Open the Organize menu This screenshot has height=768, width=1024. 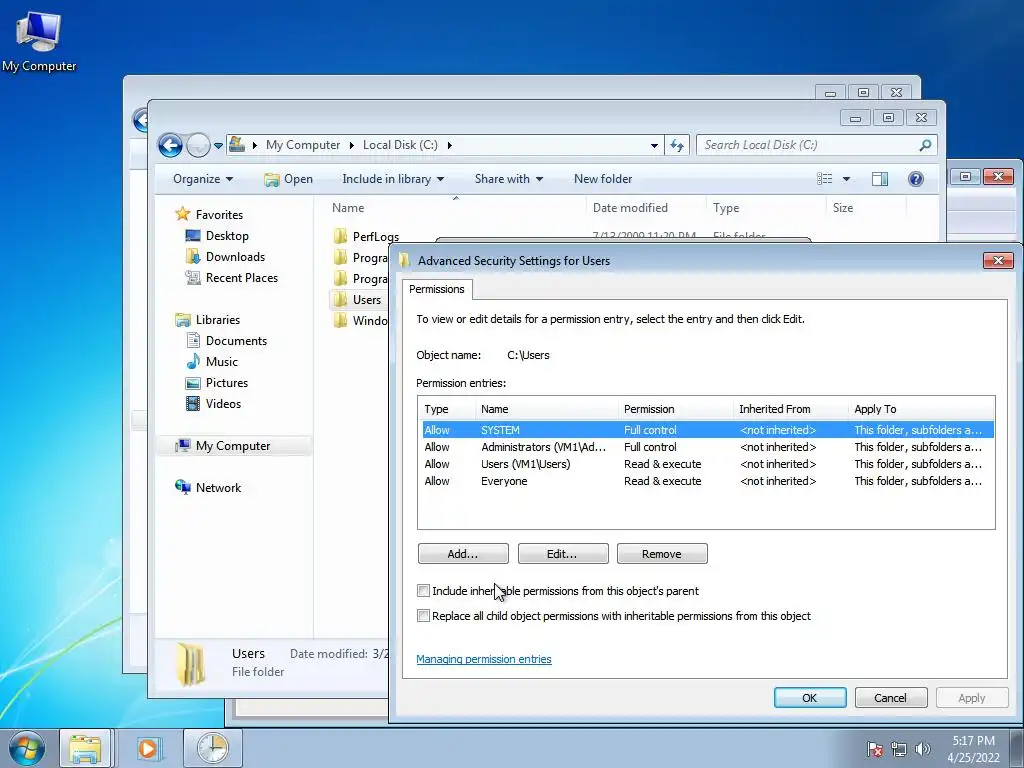(202, 179)
